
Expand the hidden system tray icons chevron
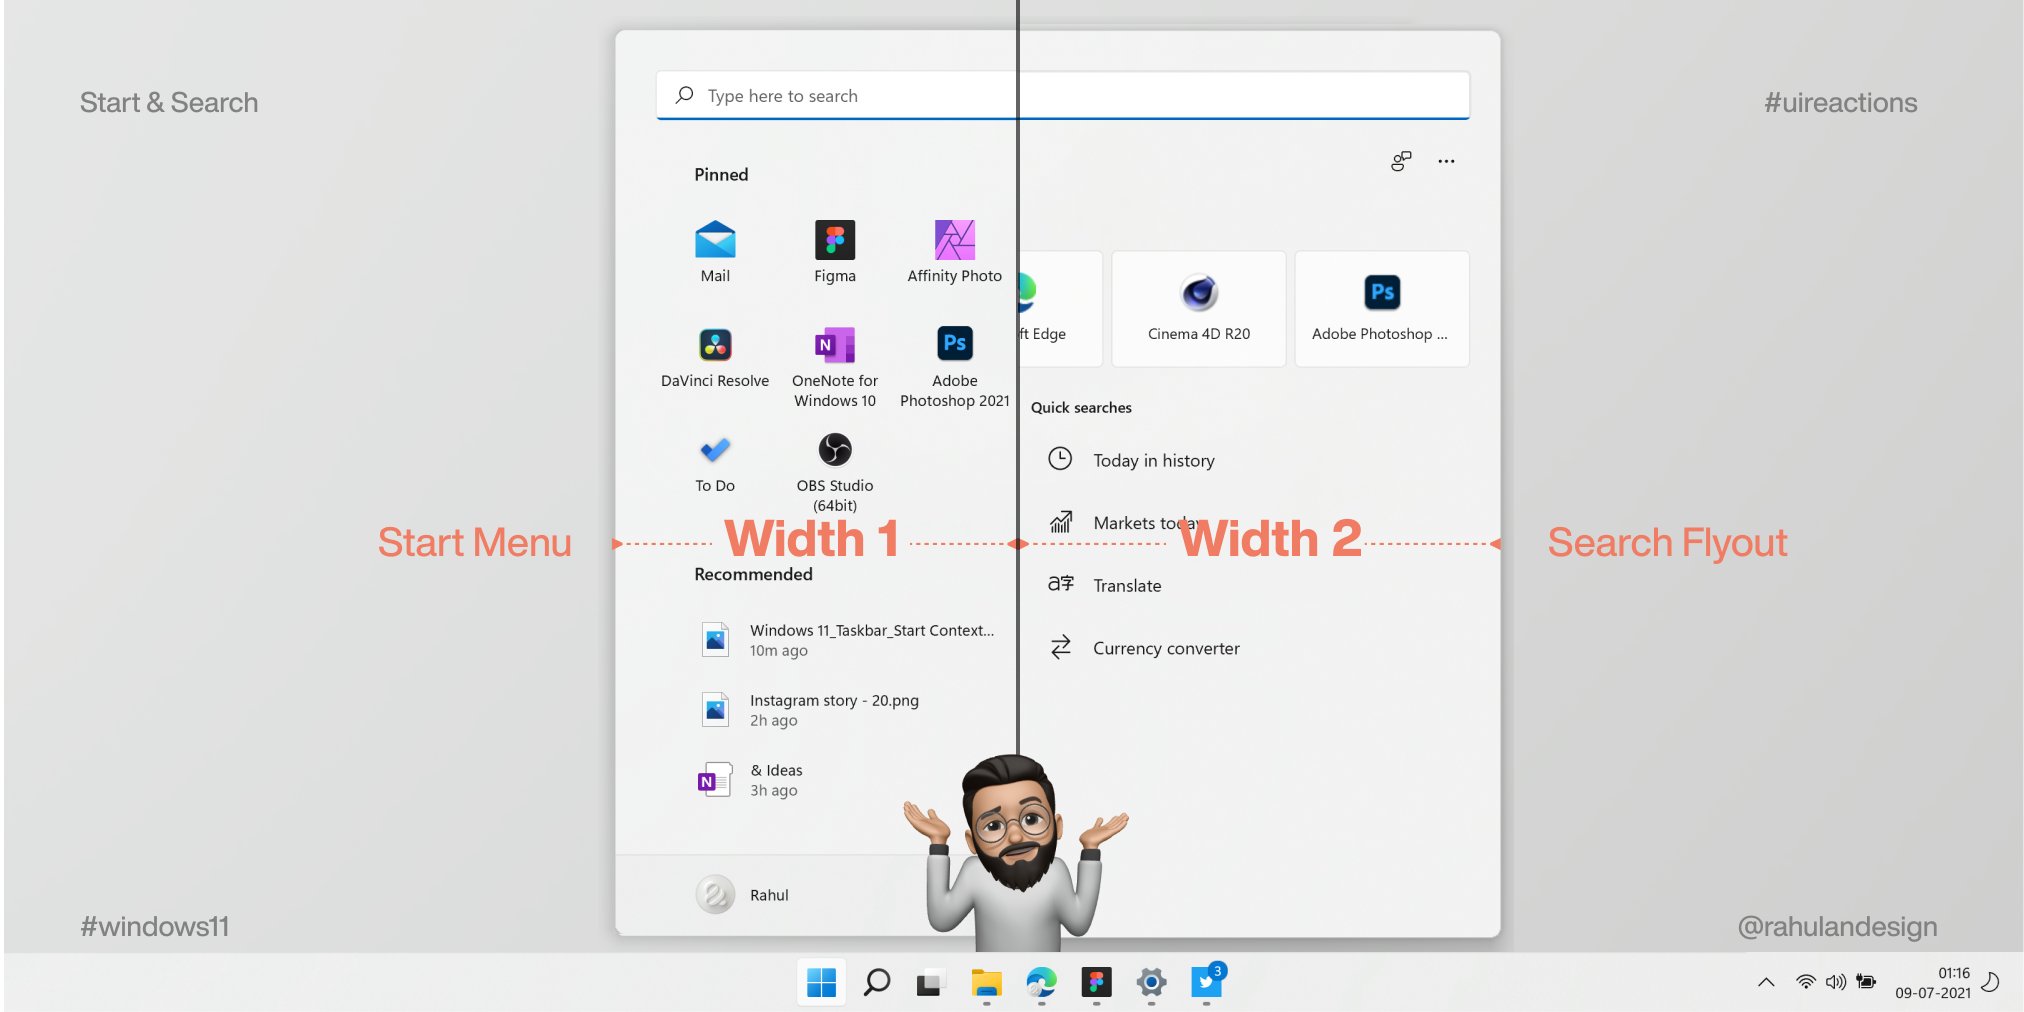click(1766, 982)
